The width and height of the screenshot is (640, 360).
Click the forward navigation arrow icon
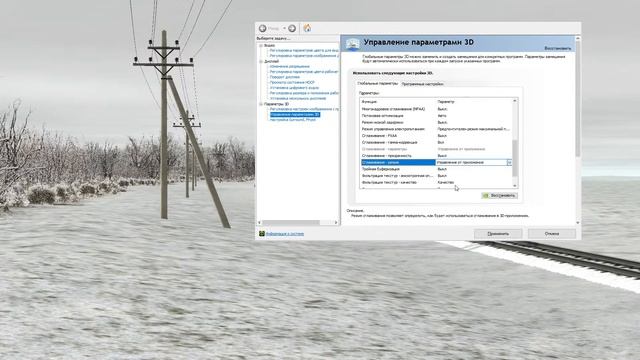[x=292, y=28]
